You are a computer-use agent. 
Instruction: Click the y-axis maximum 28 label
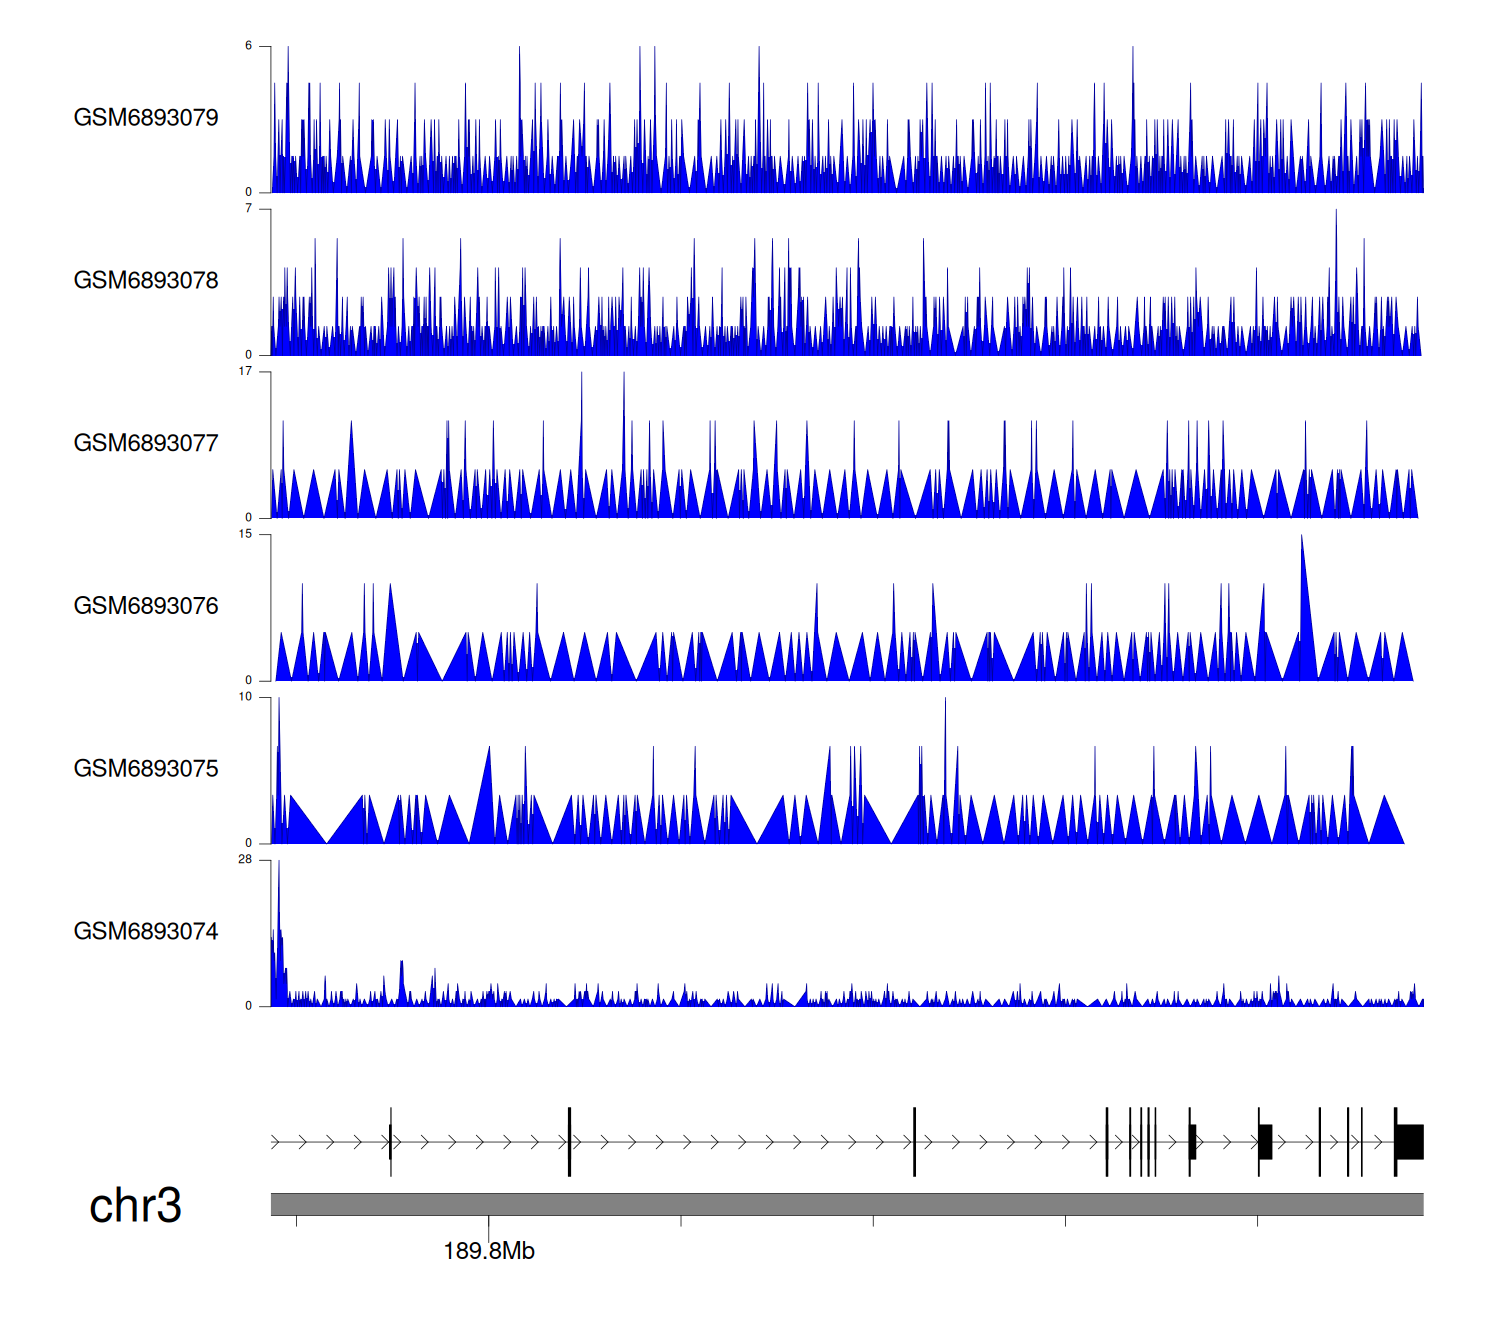(245, 860)
